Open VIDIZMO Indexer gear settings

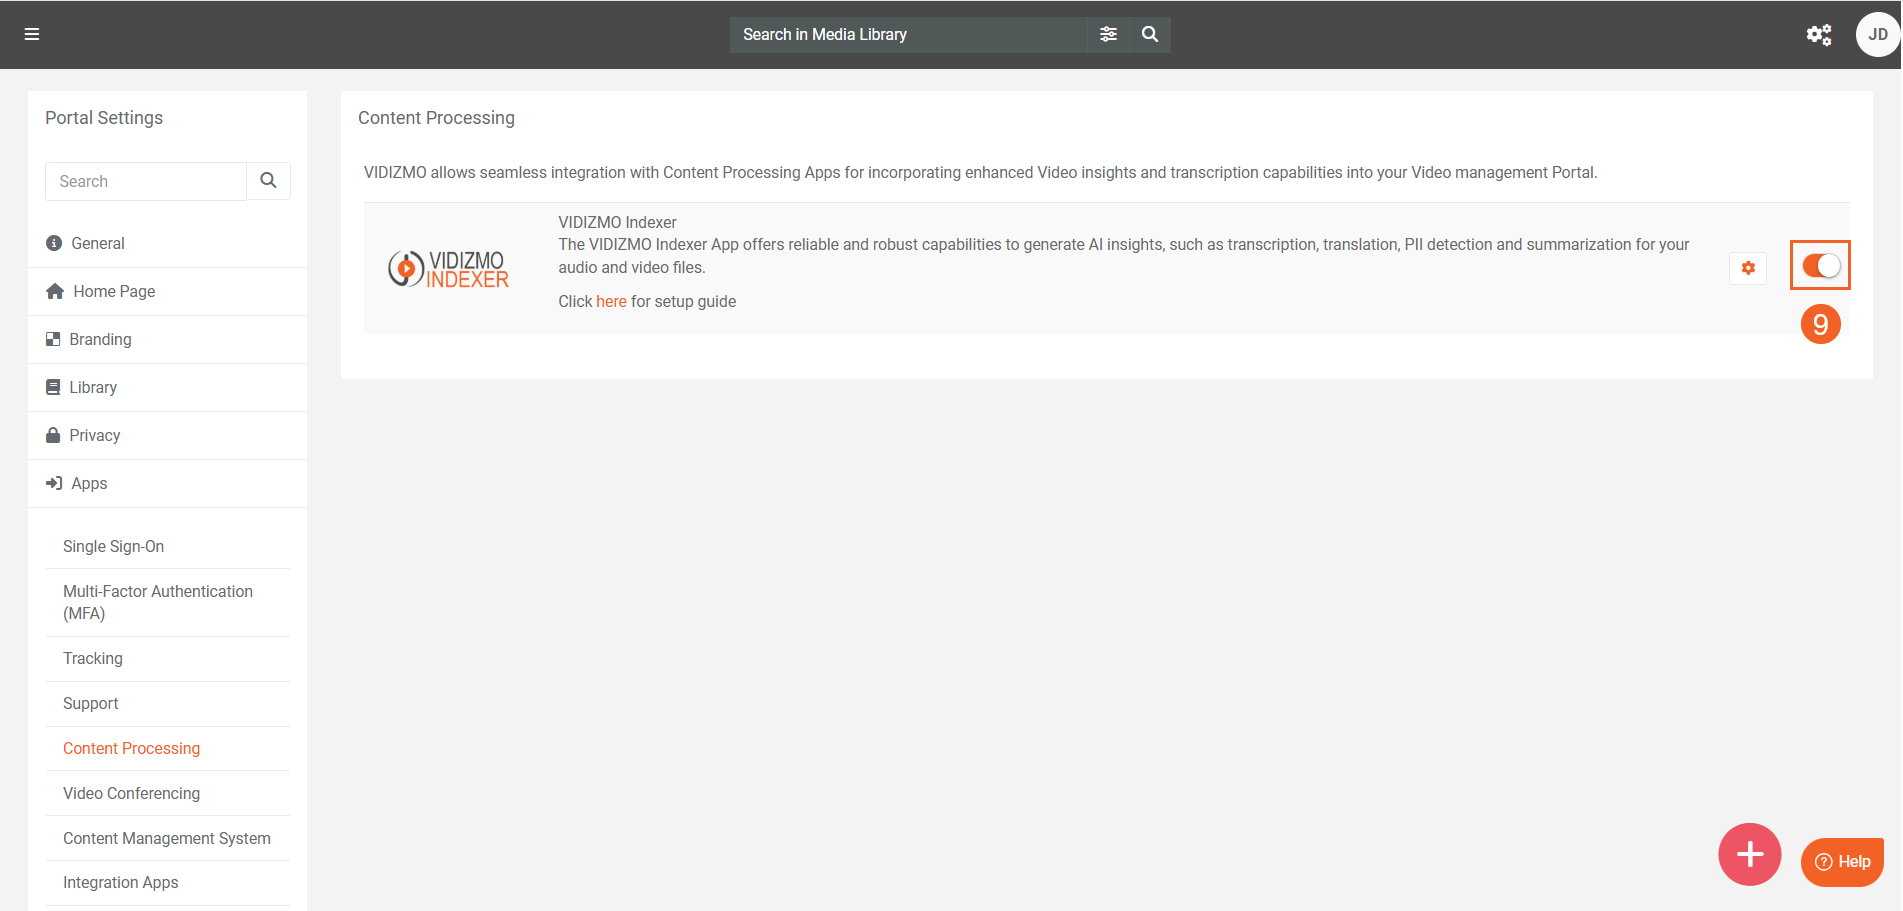coord(1748,268)
